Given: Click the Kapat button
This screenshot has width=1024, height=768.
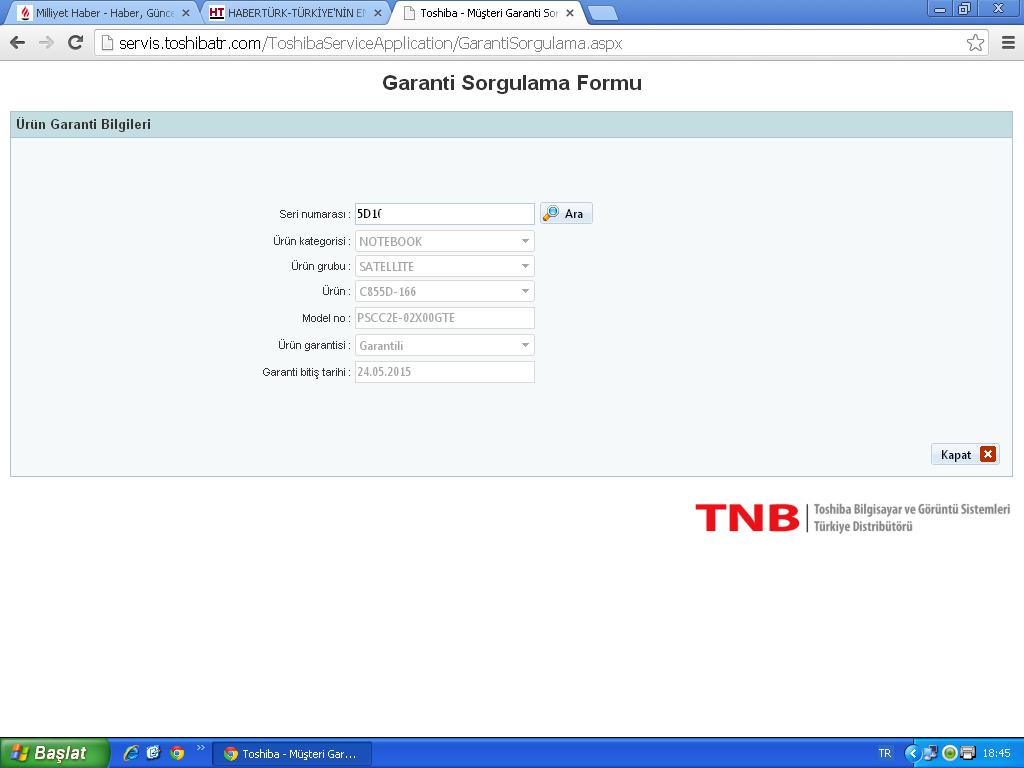Looking at the screenshot, I should click(965, 455).
